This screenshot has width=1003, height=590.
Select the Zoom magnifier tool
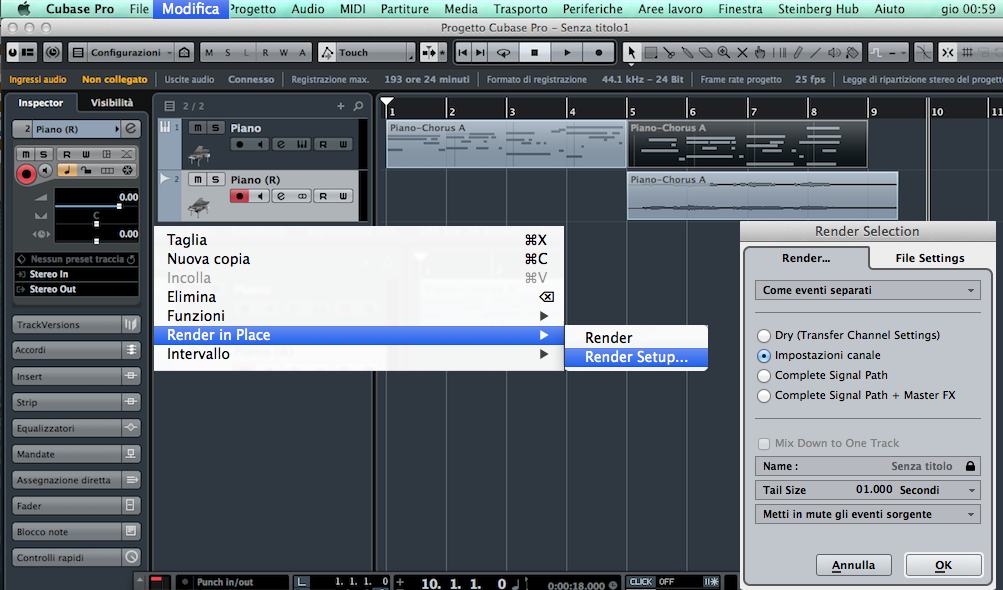coord(724,52)
